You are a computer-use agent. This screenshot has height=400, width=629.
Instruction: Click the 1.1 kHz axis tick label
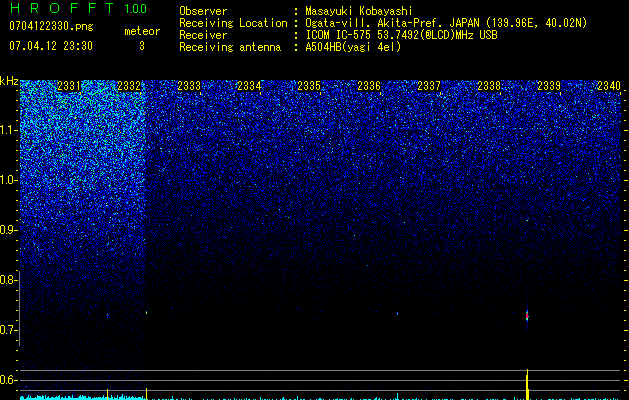click(x=8, y=130)
